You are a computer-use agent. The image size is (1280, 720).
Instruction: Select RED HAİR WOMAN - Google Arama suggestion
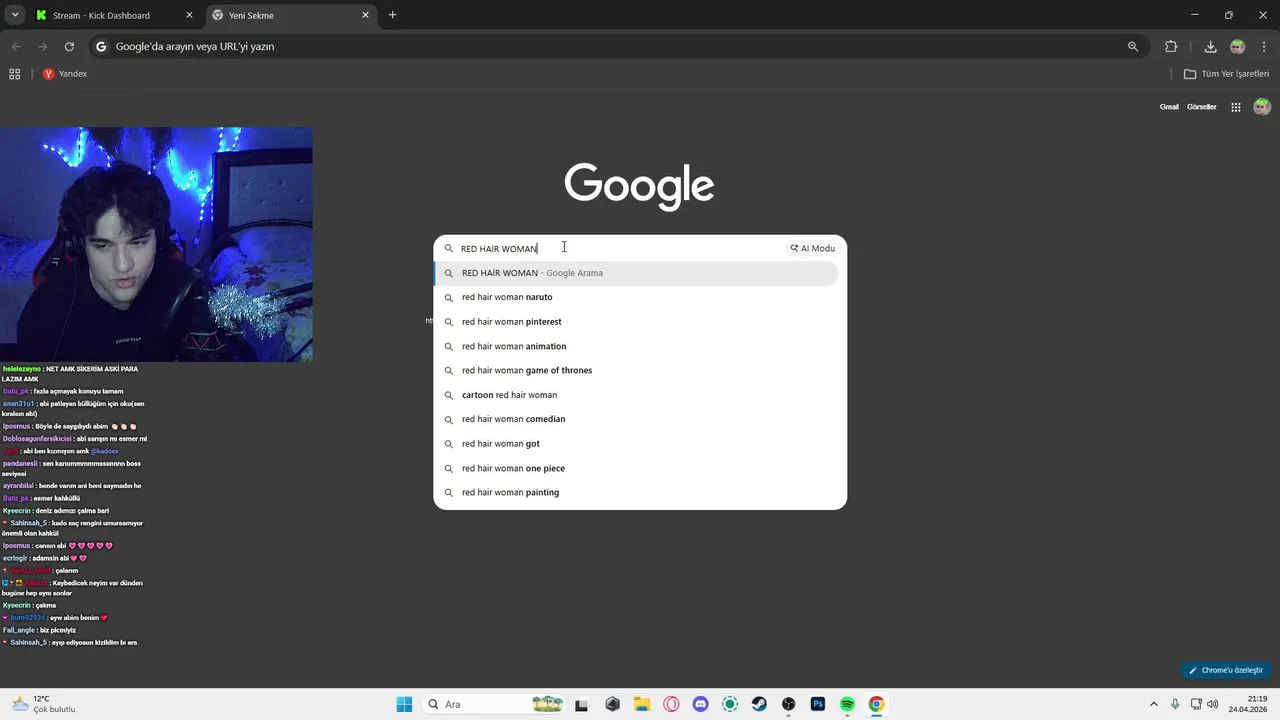(636, 273)
